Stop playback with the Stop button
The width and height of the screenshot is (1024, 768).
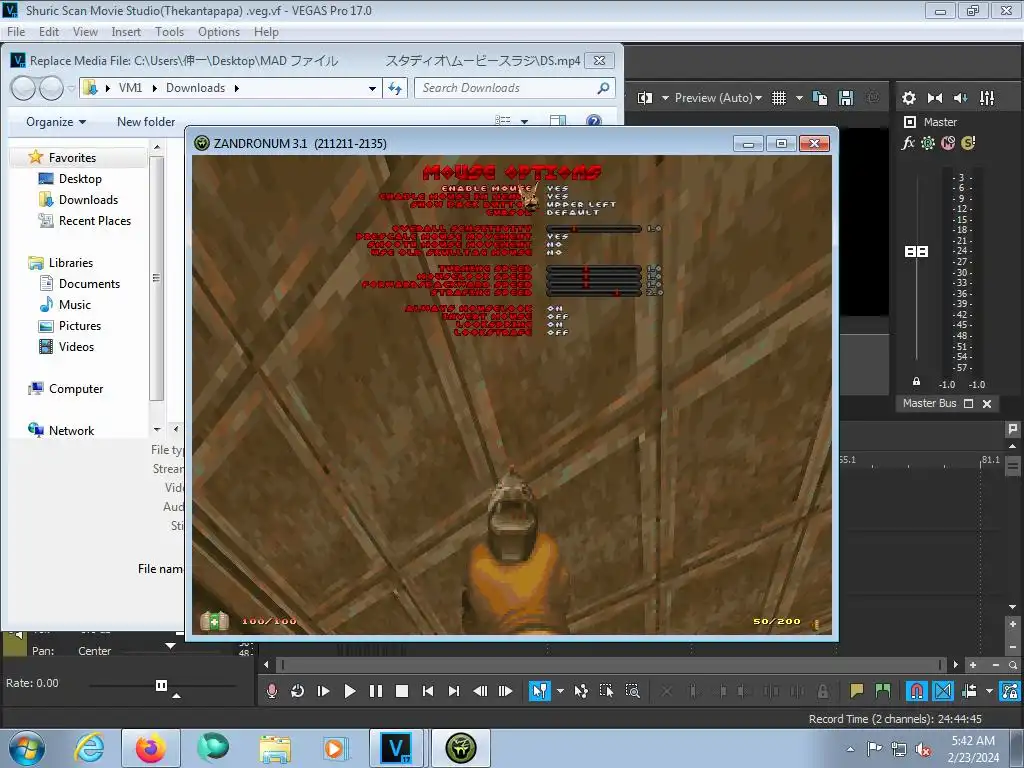tap(402, 691)
